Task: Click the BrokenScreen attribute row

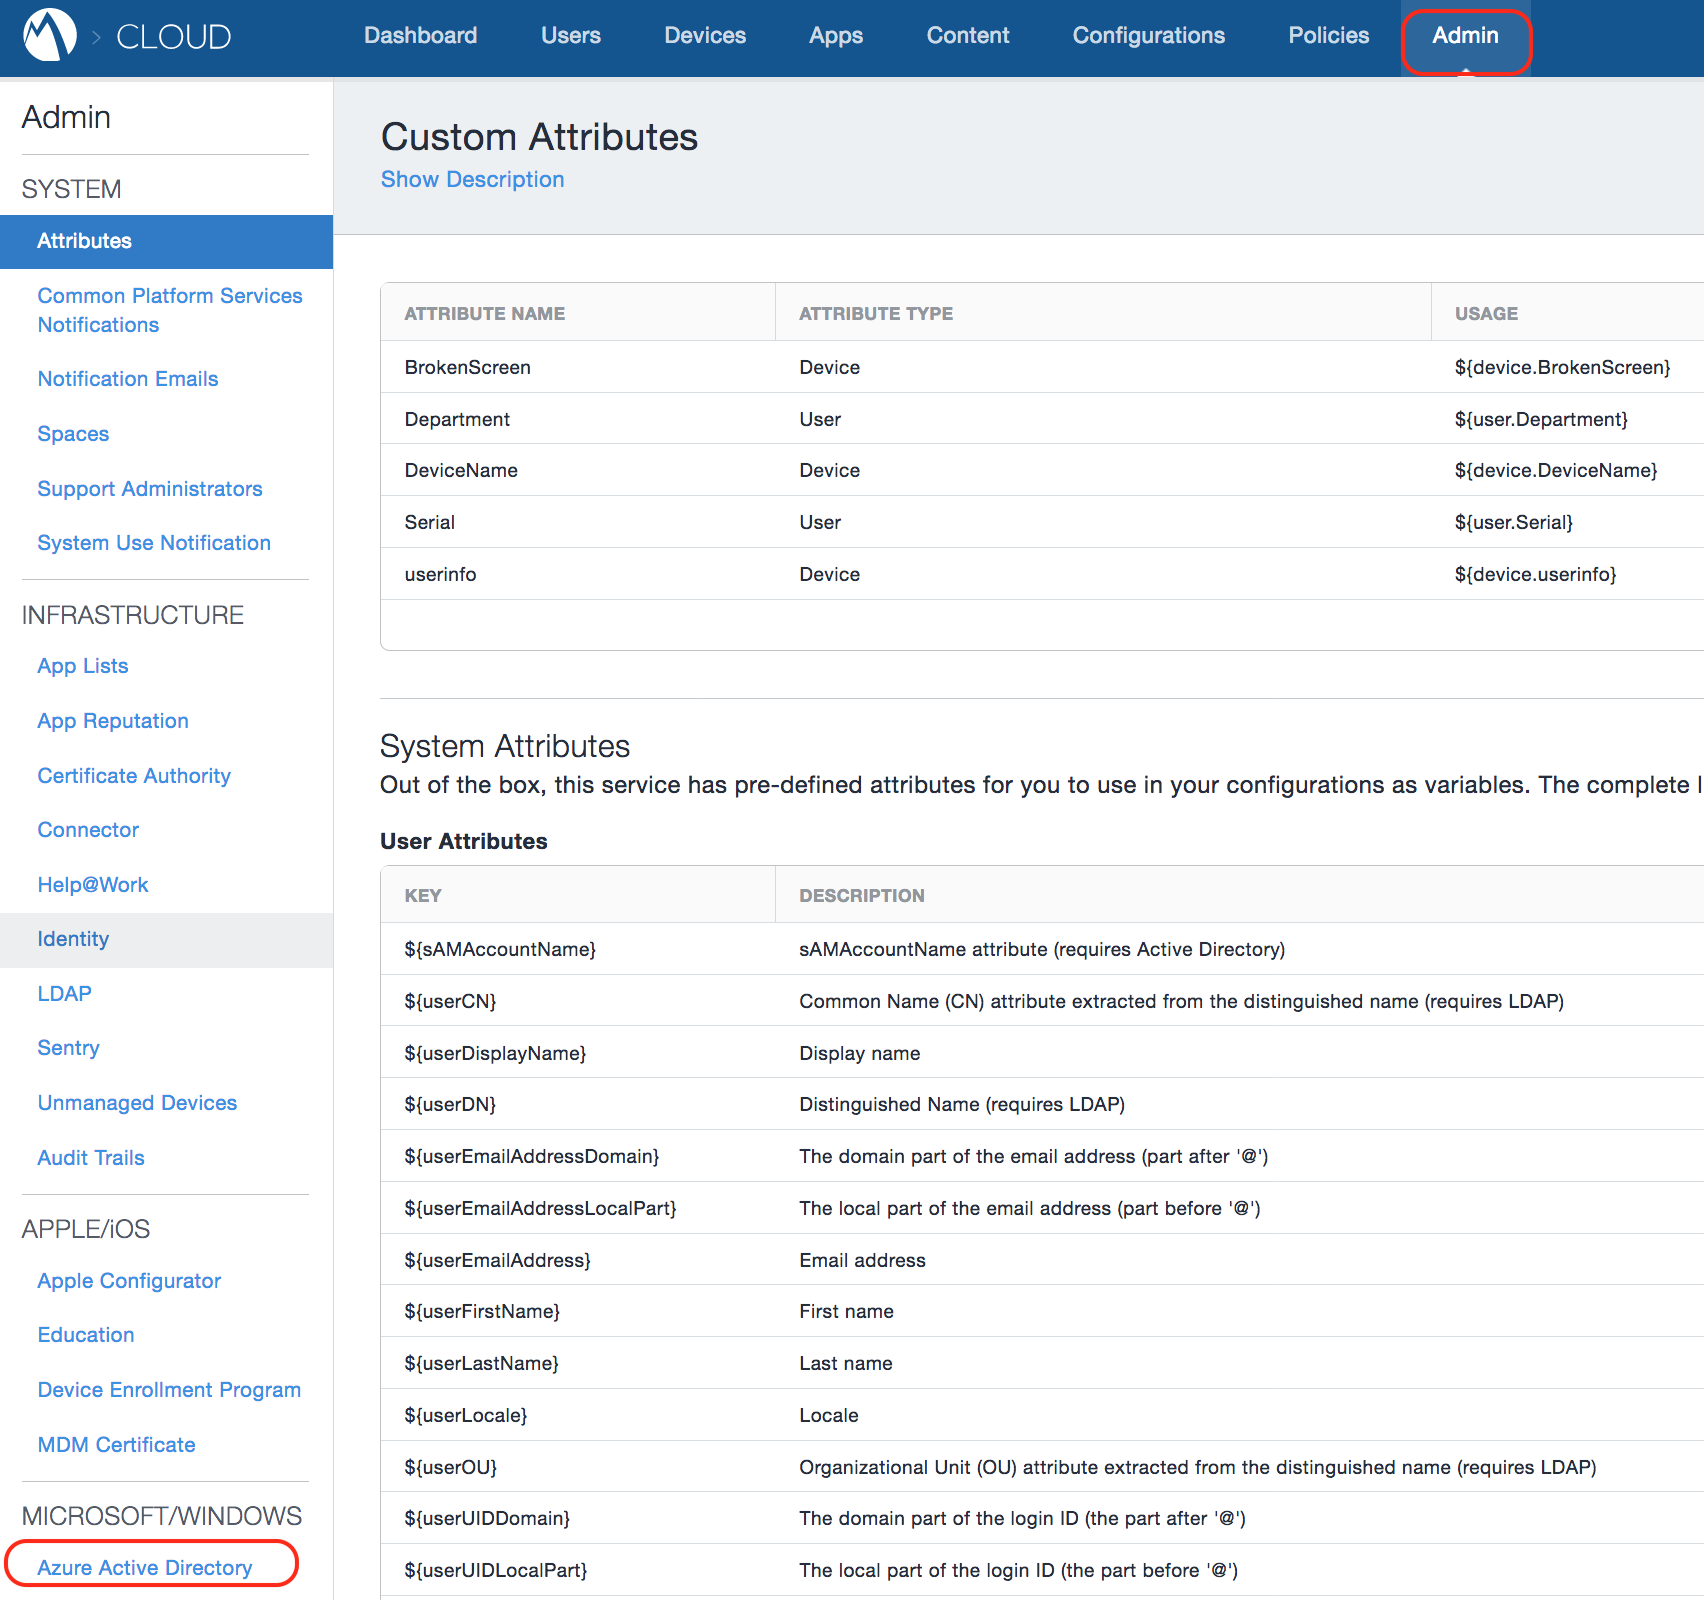Action: (468, 368)
